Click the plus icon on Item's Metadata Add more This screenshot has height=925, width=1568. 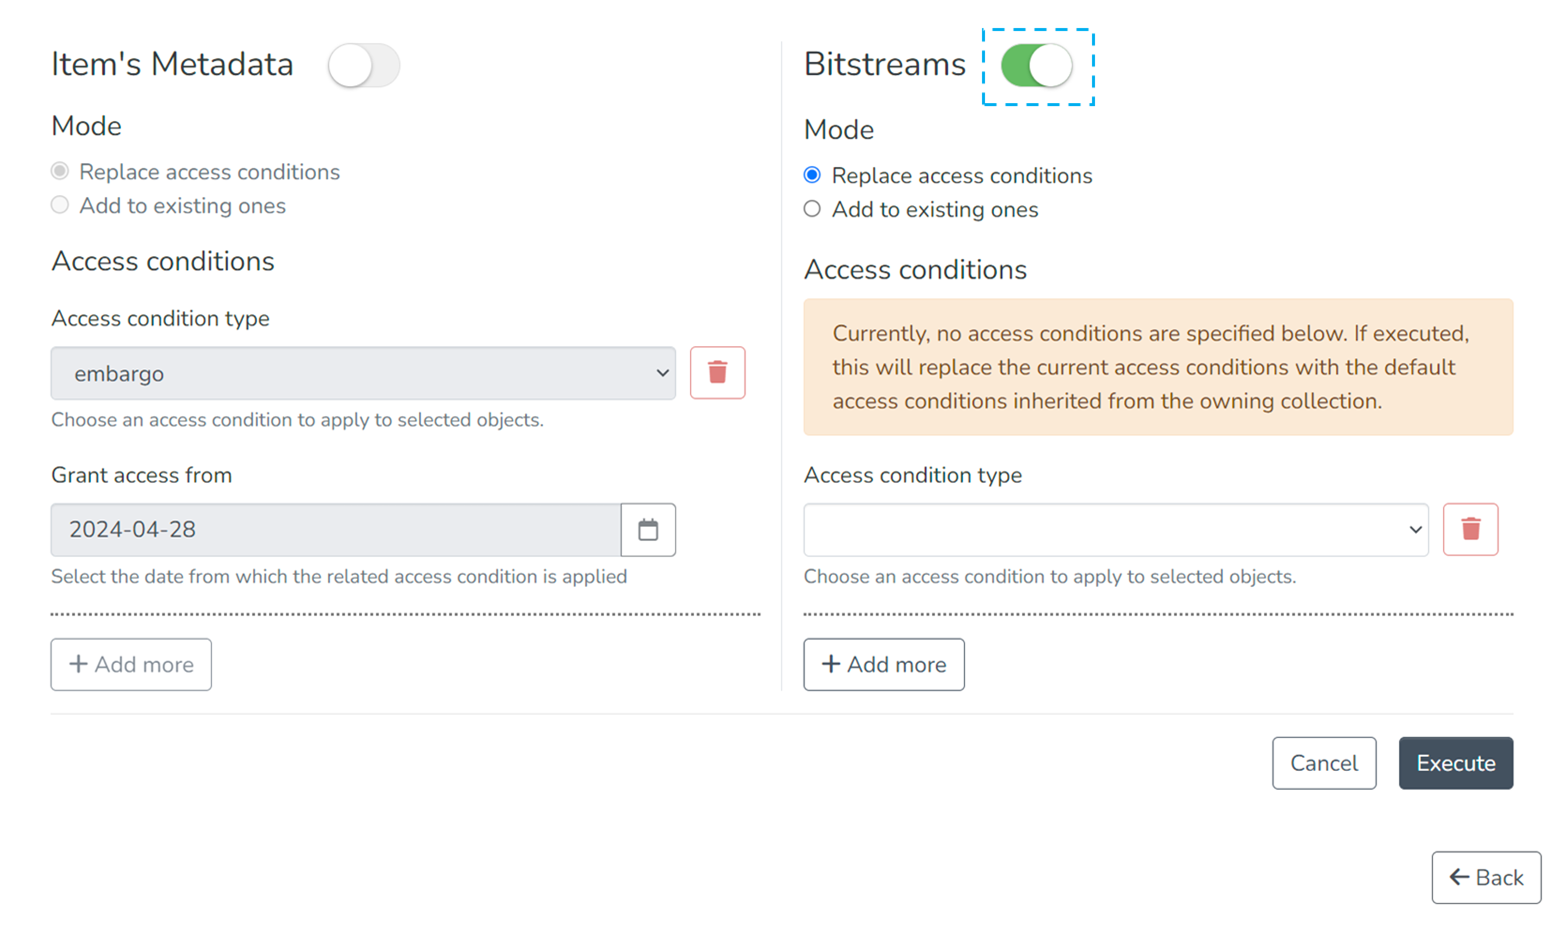pos(80,664)
